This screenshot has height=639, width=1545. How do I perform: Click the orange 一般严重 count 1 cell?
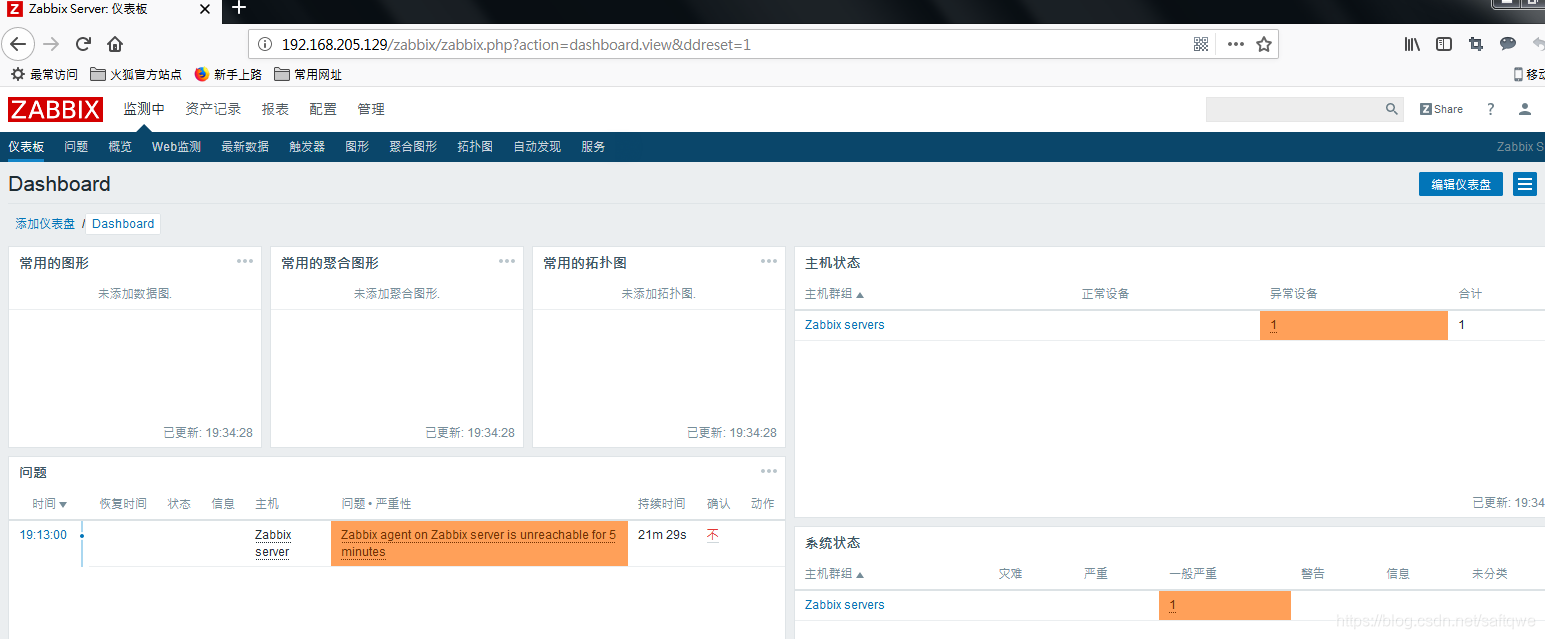point(1225,605)
